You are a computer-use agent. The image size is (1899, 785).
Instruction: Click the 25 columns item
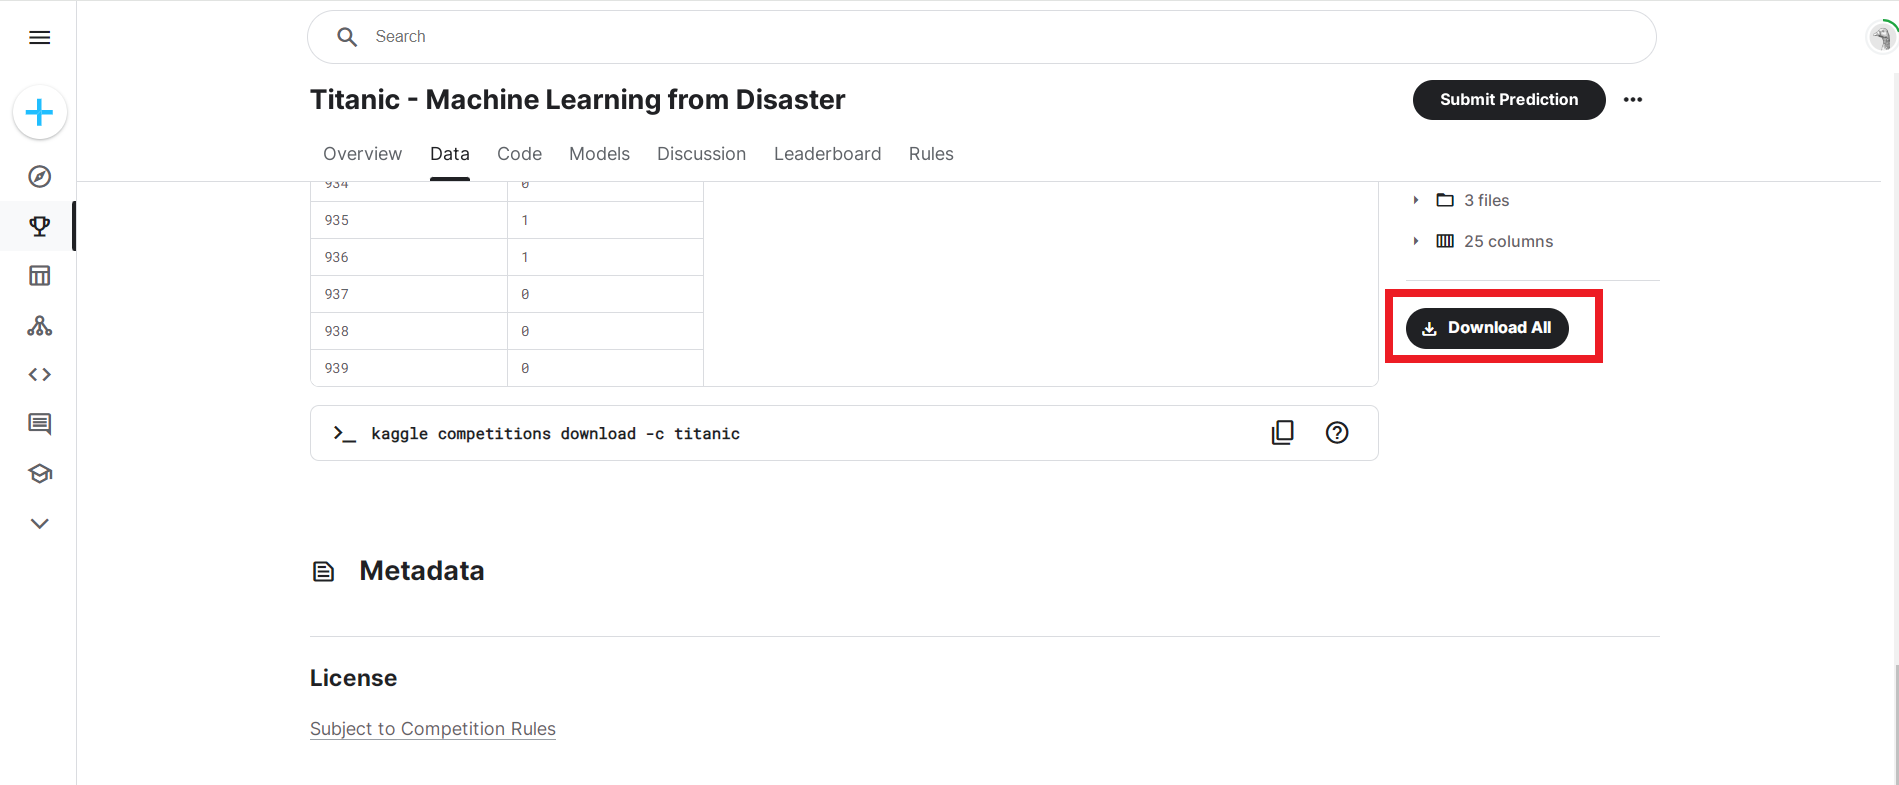(1495, 241)
